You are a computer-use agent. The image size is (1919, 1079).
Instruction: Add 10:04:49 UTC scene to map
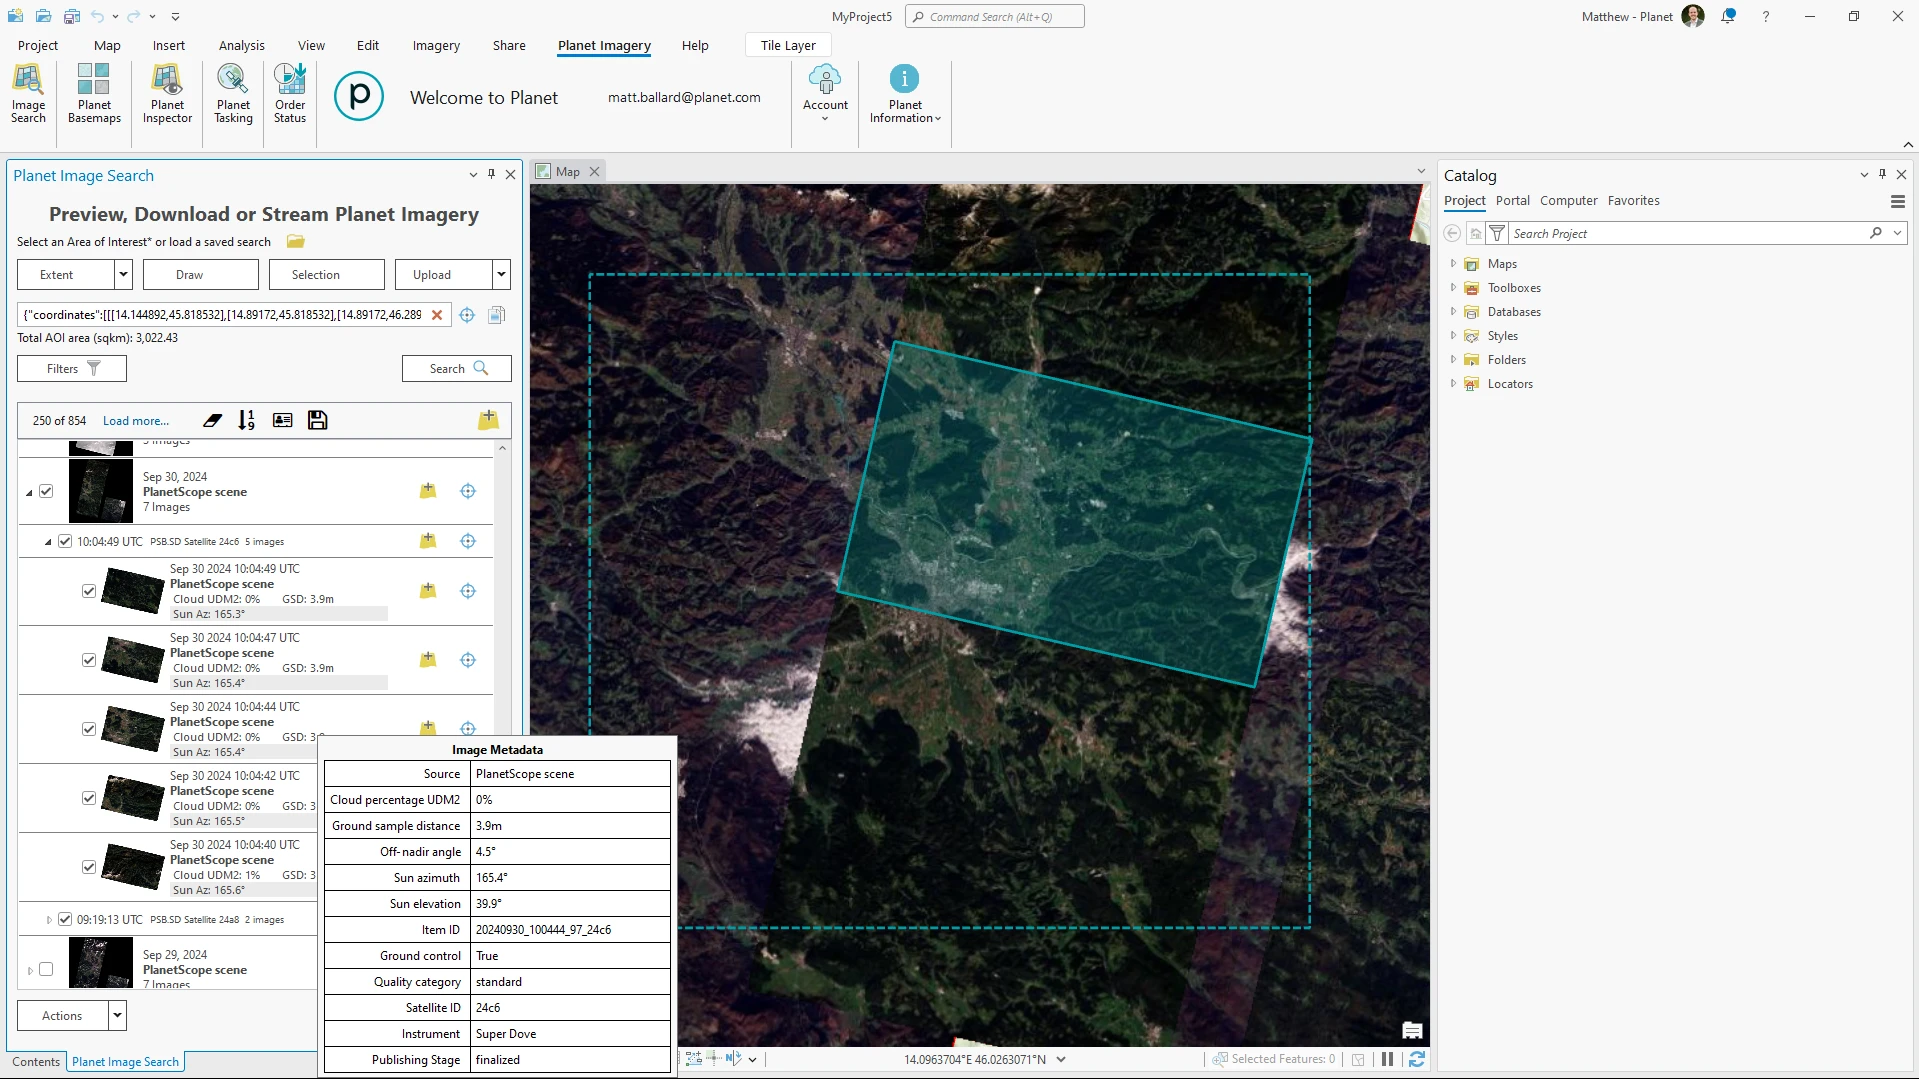click(428, 591)
